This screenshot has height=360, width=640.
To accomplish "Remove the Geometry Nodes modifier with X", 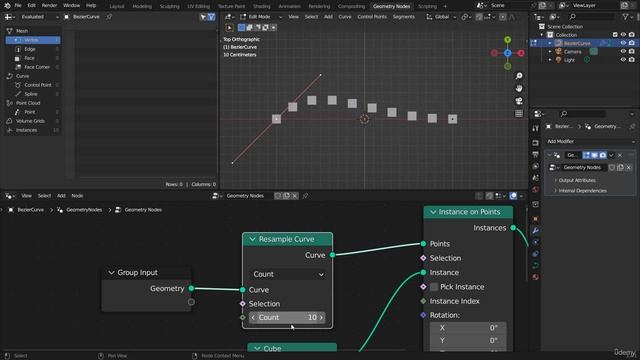I will point(620,155).
